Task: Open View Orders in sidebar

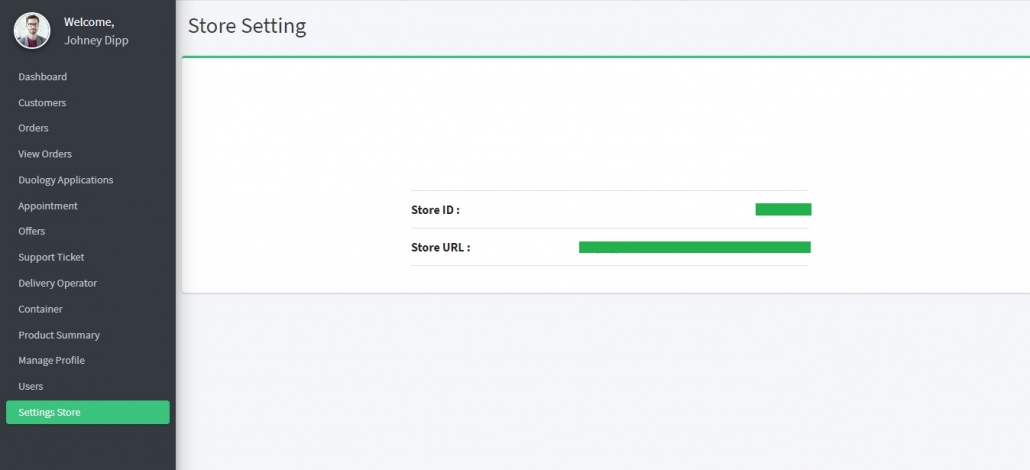Action: (45, 154)
